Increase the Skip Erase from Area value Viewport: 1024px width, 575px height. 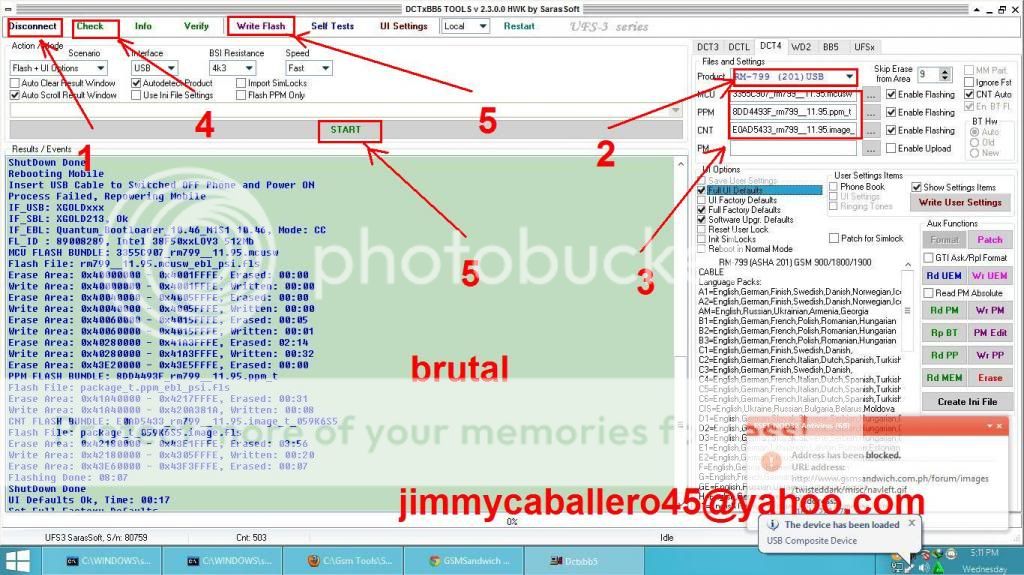coord(945,71)
